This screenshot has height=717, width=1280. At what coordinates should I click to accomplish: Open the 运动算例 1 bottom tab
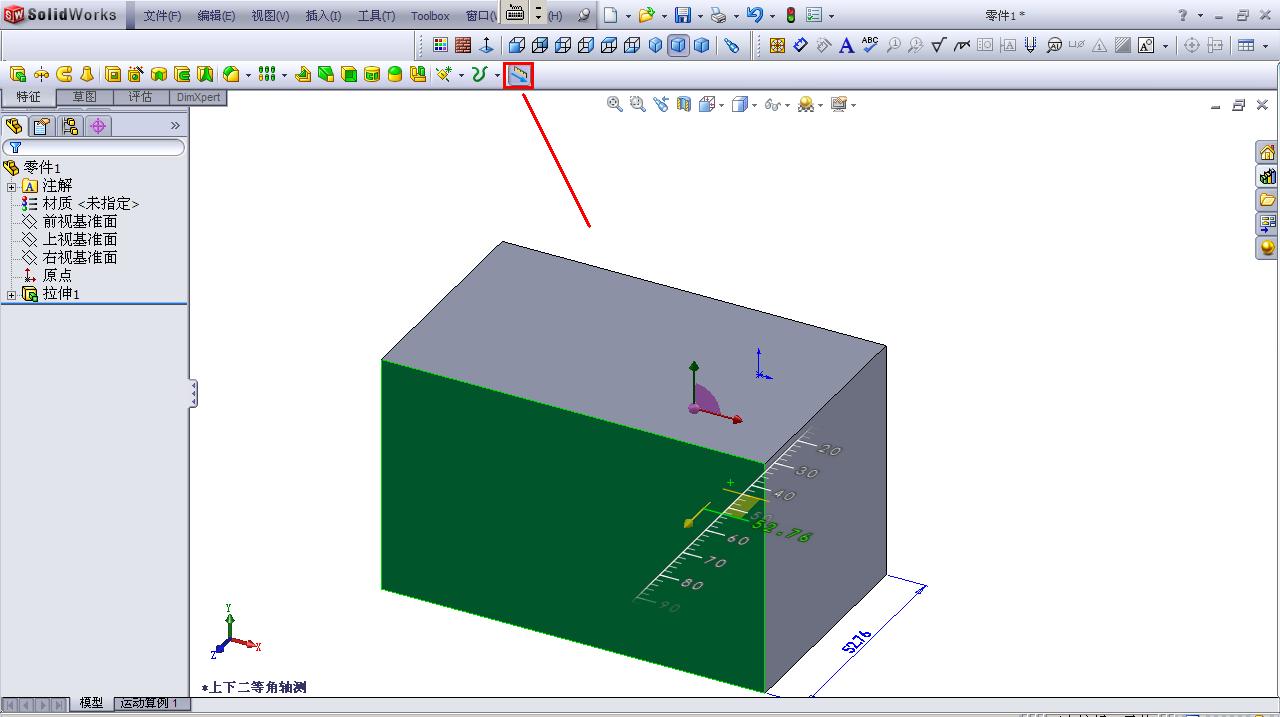[x=149, y=703]
